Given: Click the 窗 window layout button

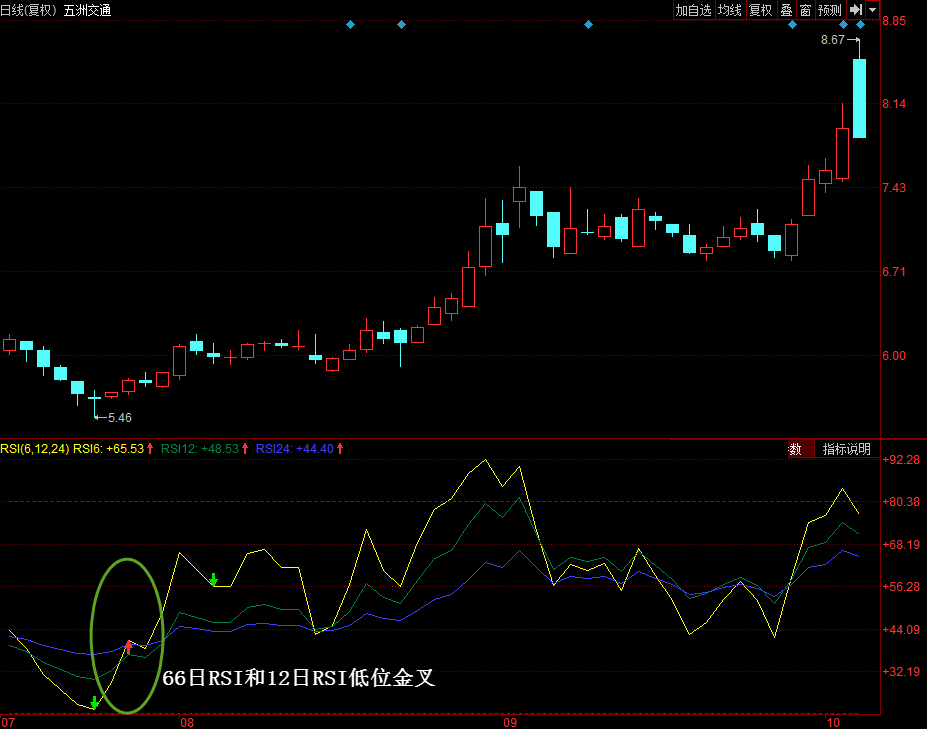Looking at the screenshot, I should pyautogui.click(x=805, y=10).
